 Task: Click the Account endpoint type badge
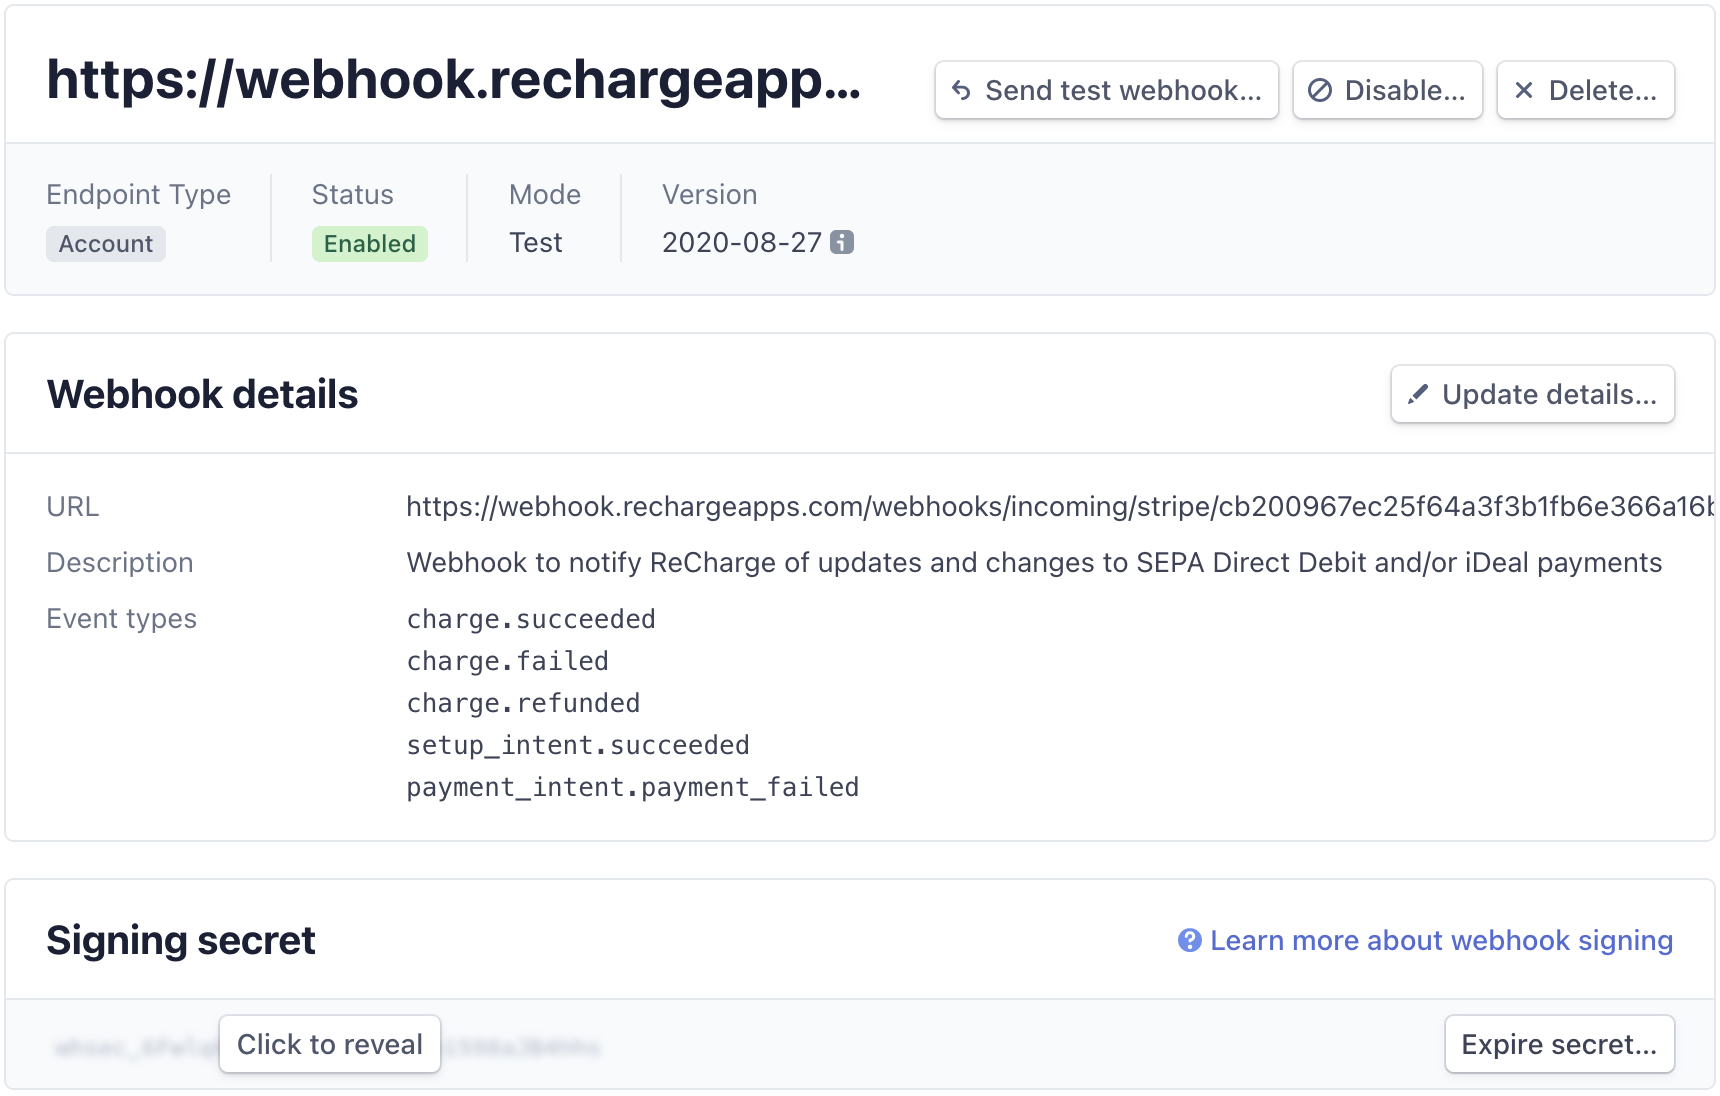point(106,244)
